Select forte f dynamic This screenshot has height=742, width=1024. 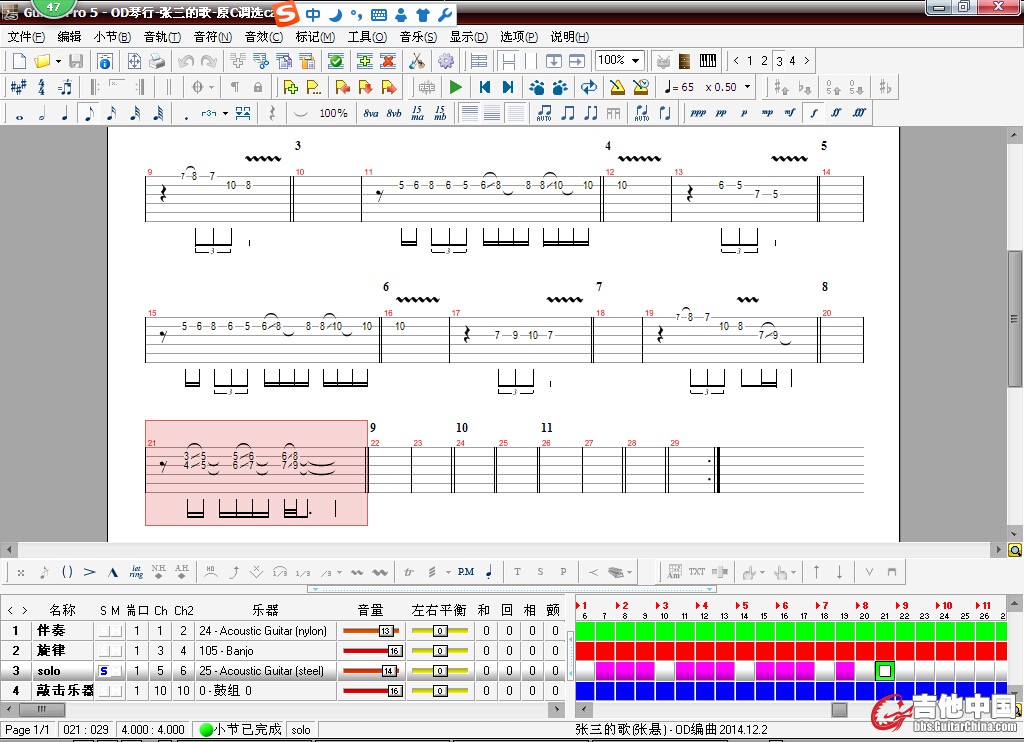coord(814,113)
